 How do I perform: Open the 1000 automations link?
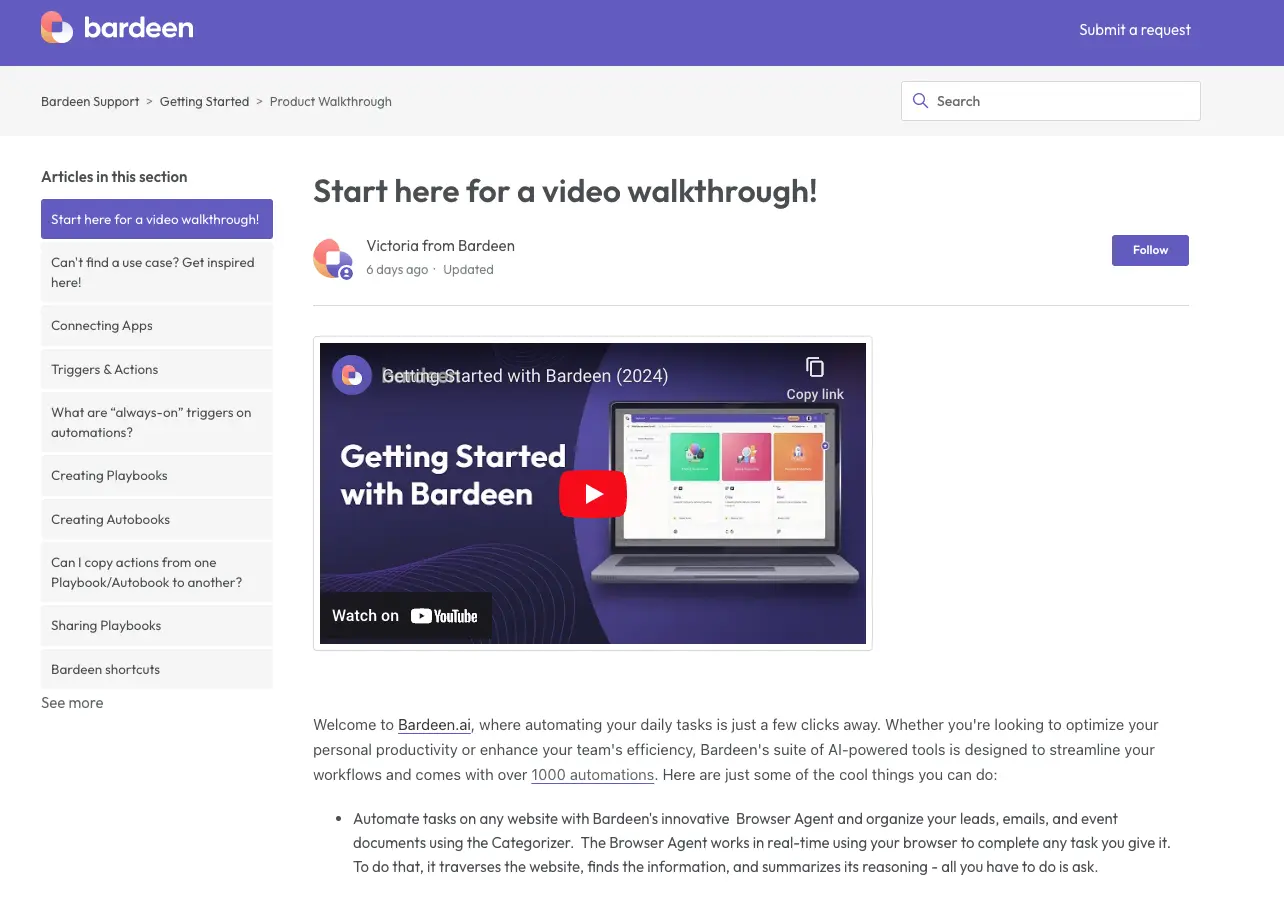(593, 774)
